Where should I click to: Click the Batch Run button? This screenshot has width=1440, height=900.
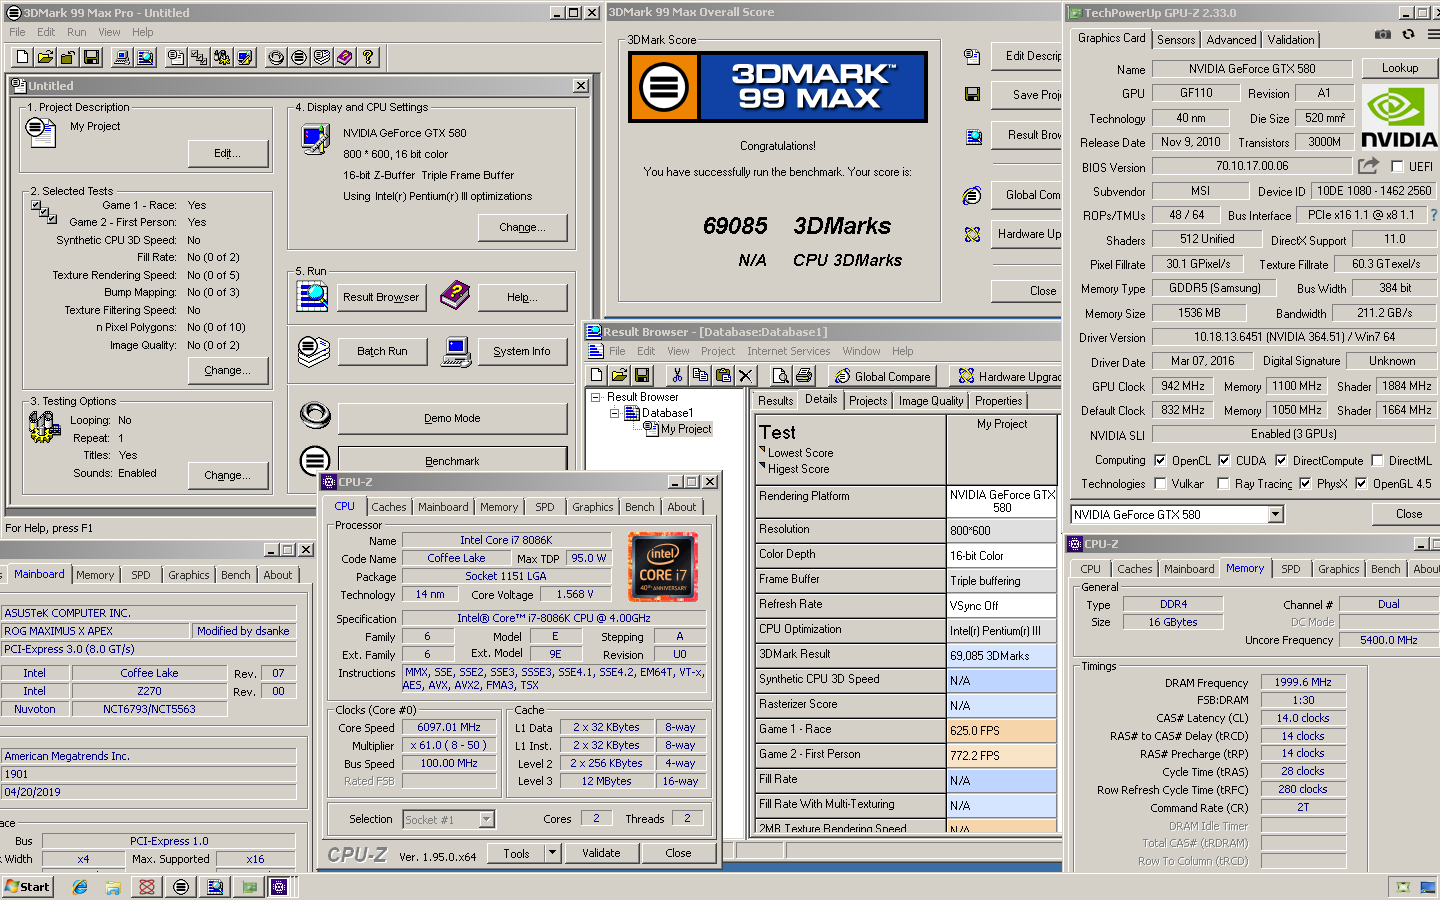coord(382,351)
